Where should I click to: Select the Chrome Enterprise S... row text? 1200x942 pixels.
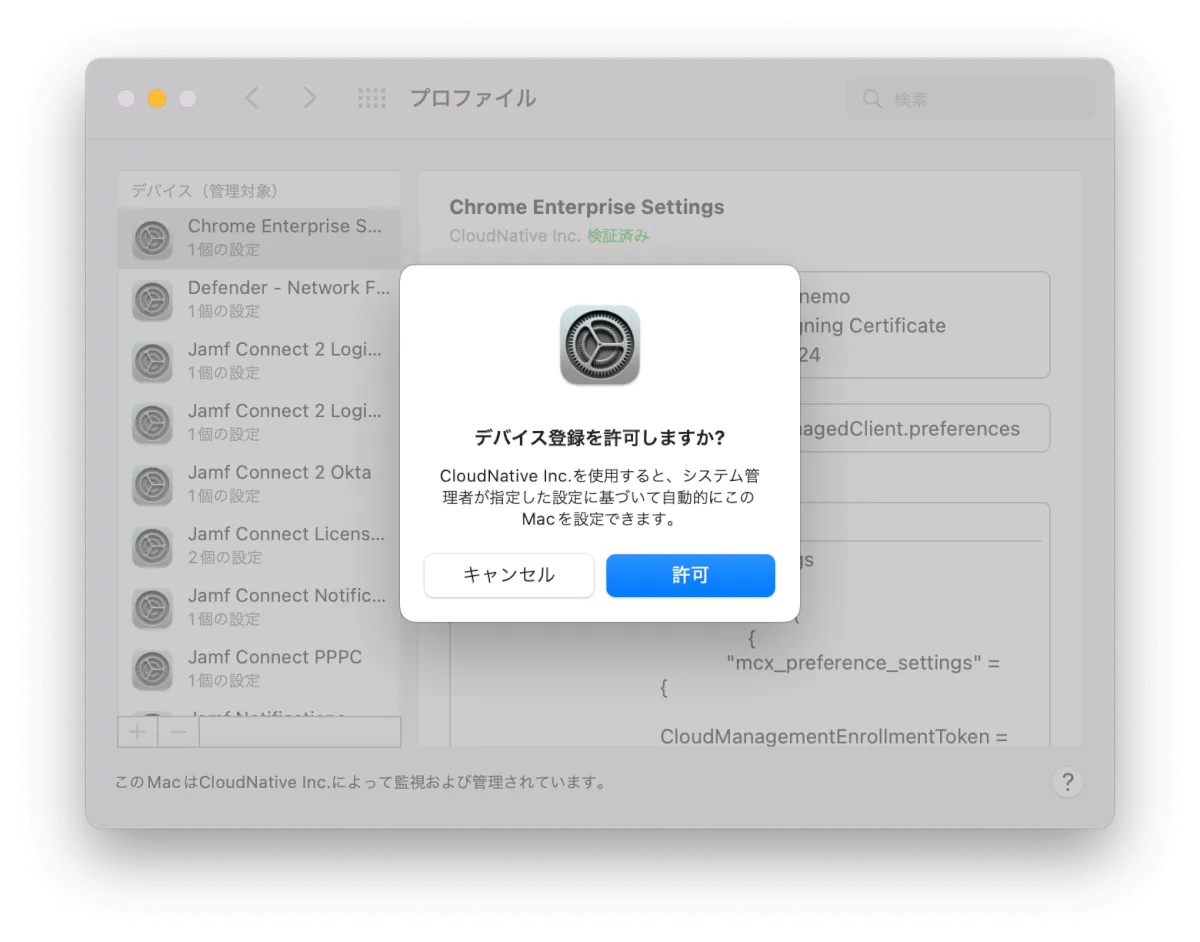point(285,226)
